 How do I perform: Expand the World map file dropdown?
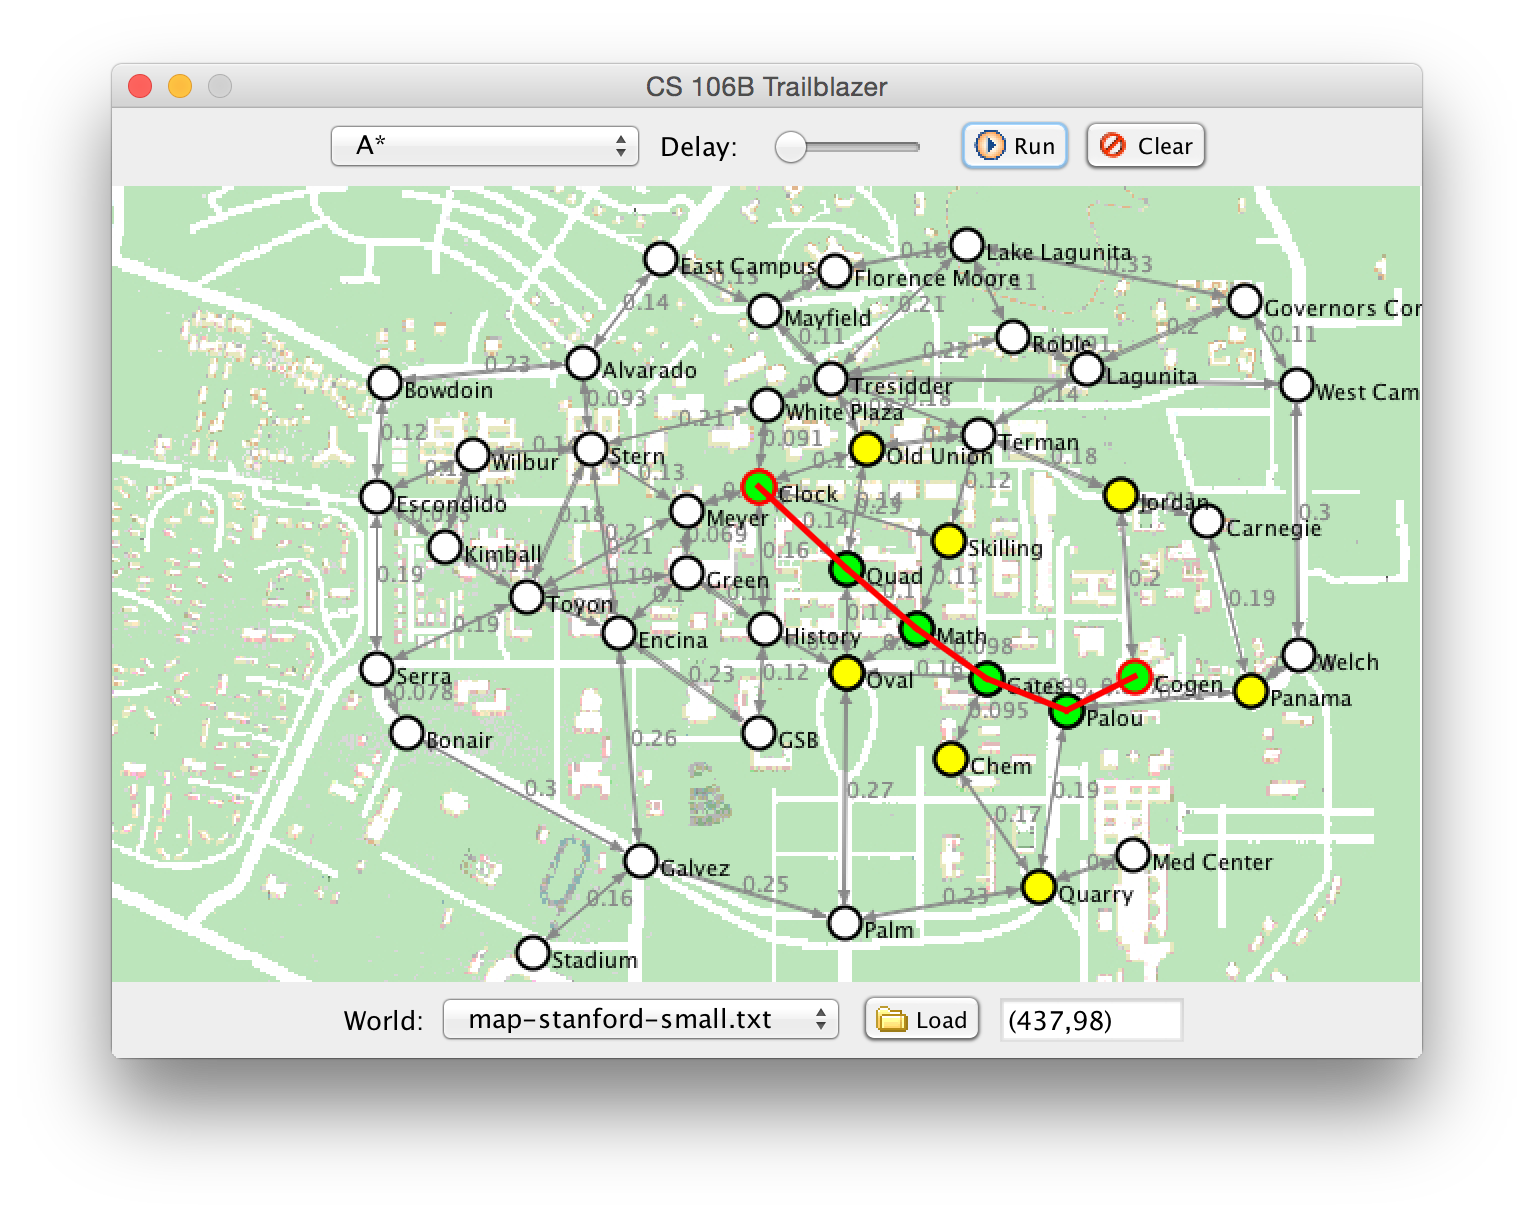[640, 1019]
